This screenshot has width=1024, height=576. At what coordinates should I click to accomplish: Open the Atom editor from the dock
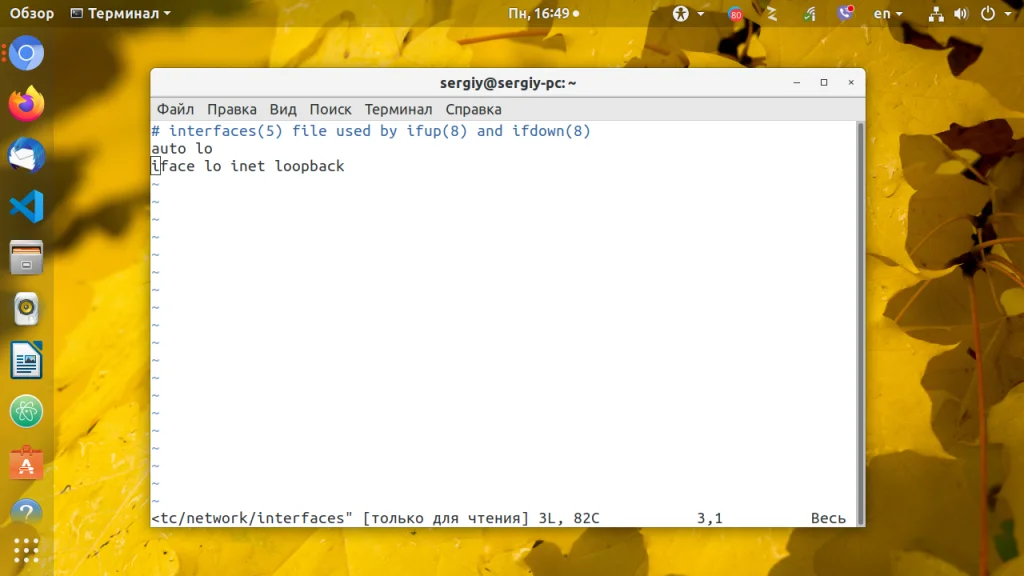[26, 411]
